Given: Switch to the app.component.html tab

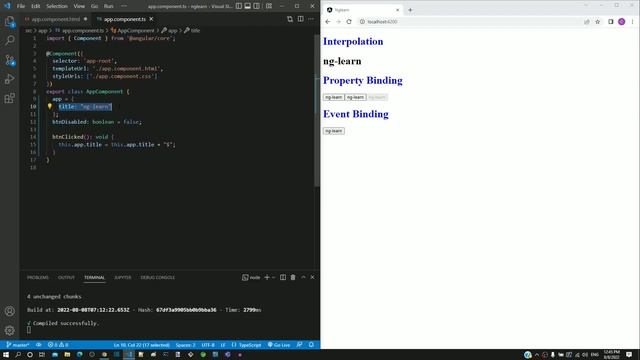Looking at the screenshot, I should 56,19.
